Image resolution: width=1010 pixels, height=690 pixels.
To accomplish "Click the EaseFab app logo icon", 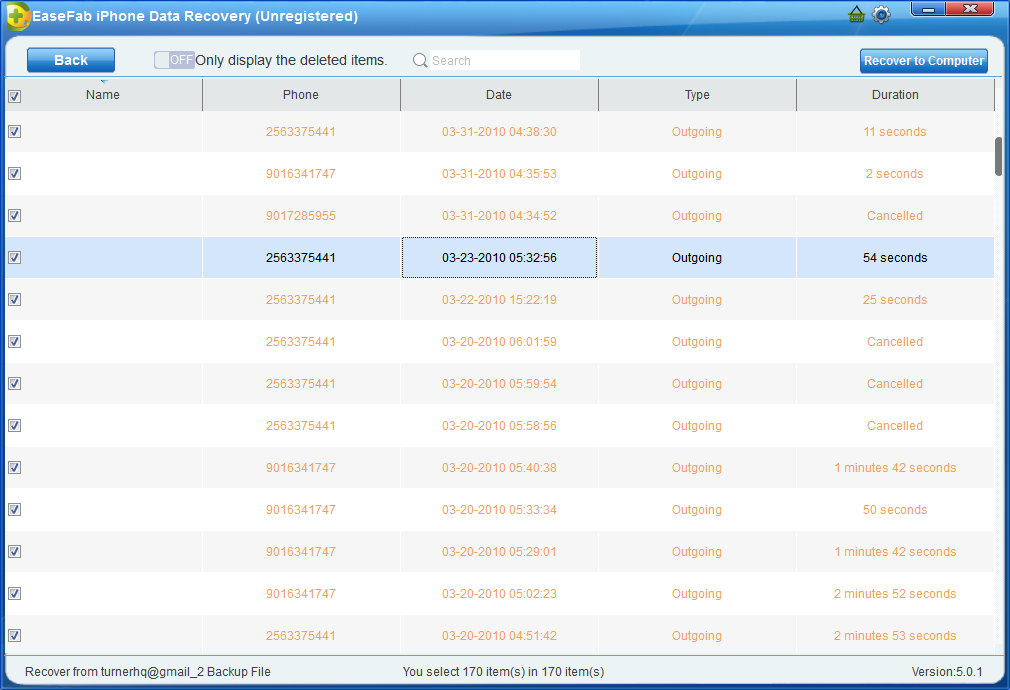I will 17,16.
